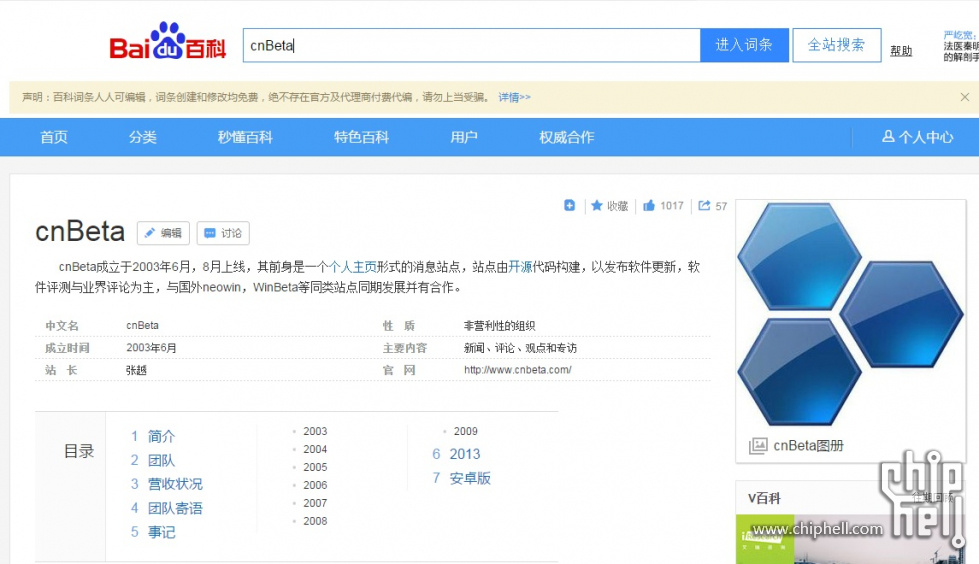
Task: Click the V百科 thumbnail image
Action: point(857,539)
